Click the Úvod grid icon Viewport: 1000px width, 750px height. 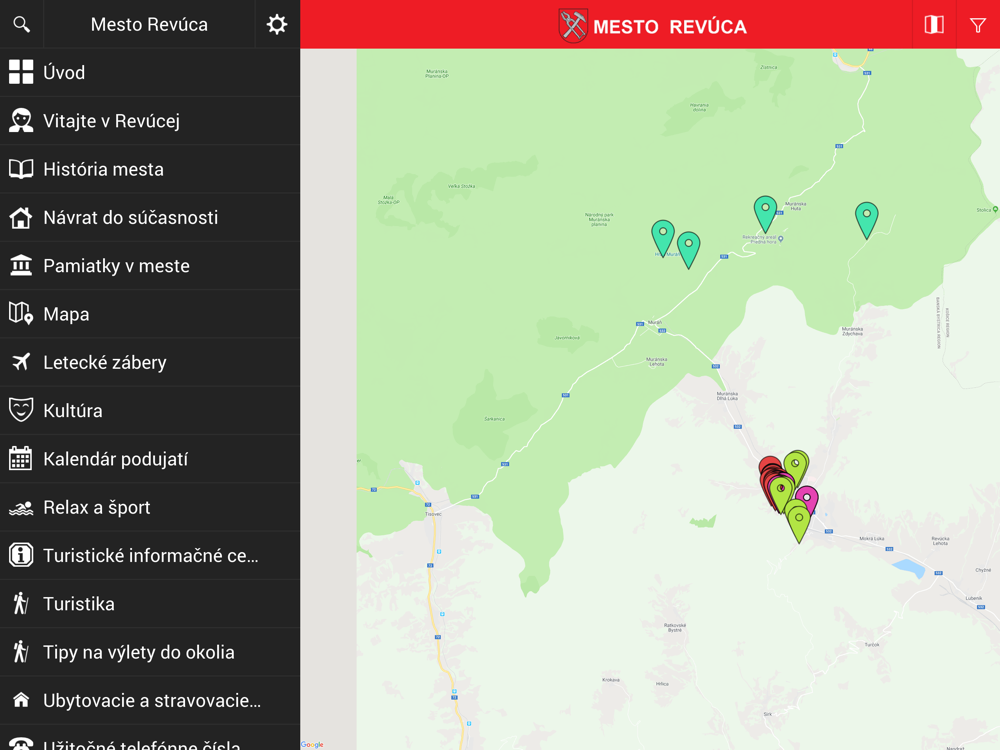click(21, 72)
